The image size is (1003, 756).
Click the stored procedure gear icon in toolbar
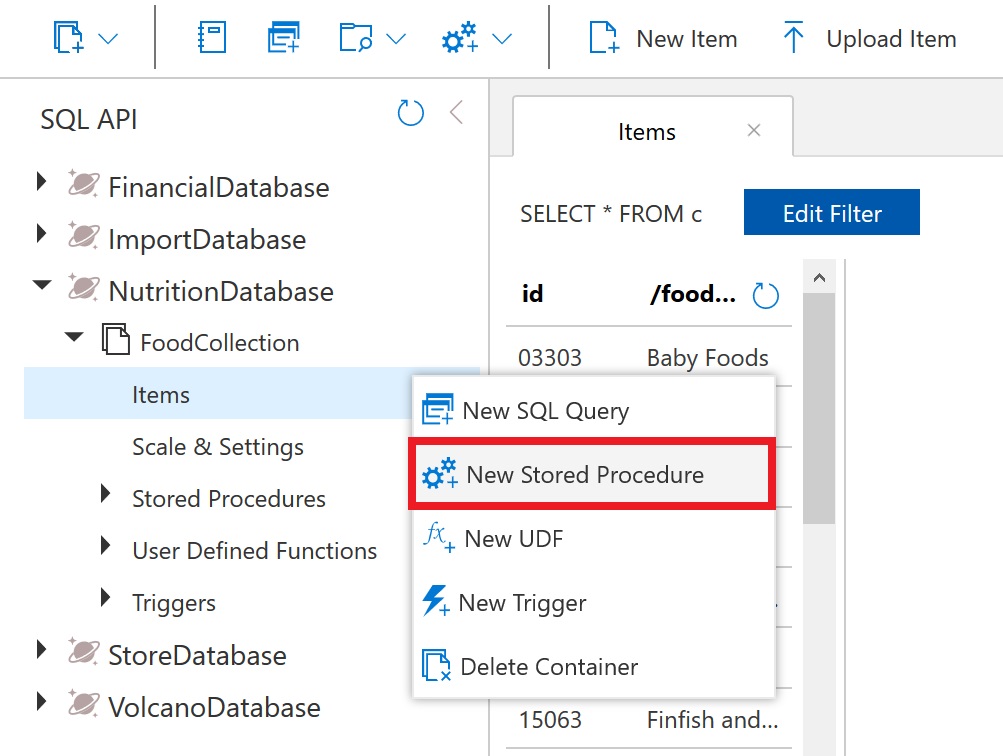pos(459,37)
